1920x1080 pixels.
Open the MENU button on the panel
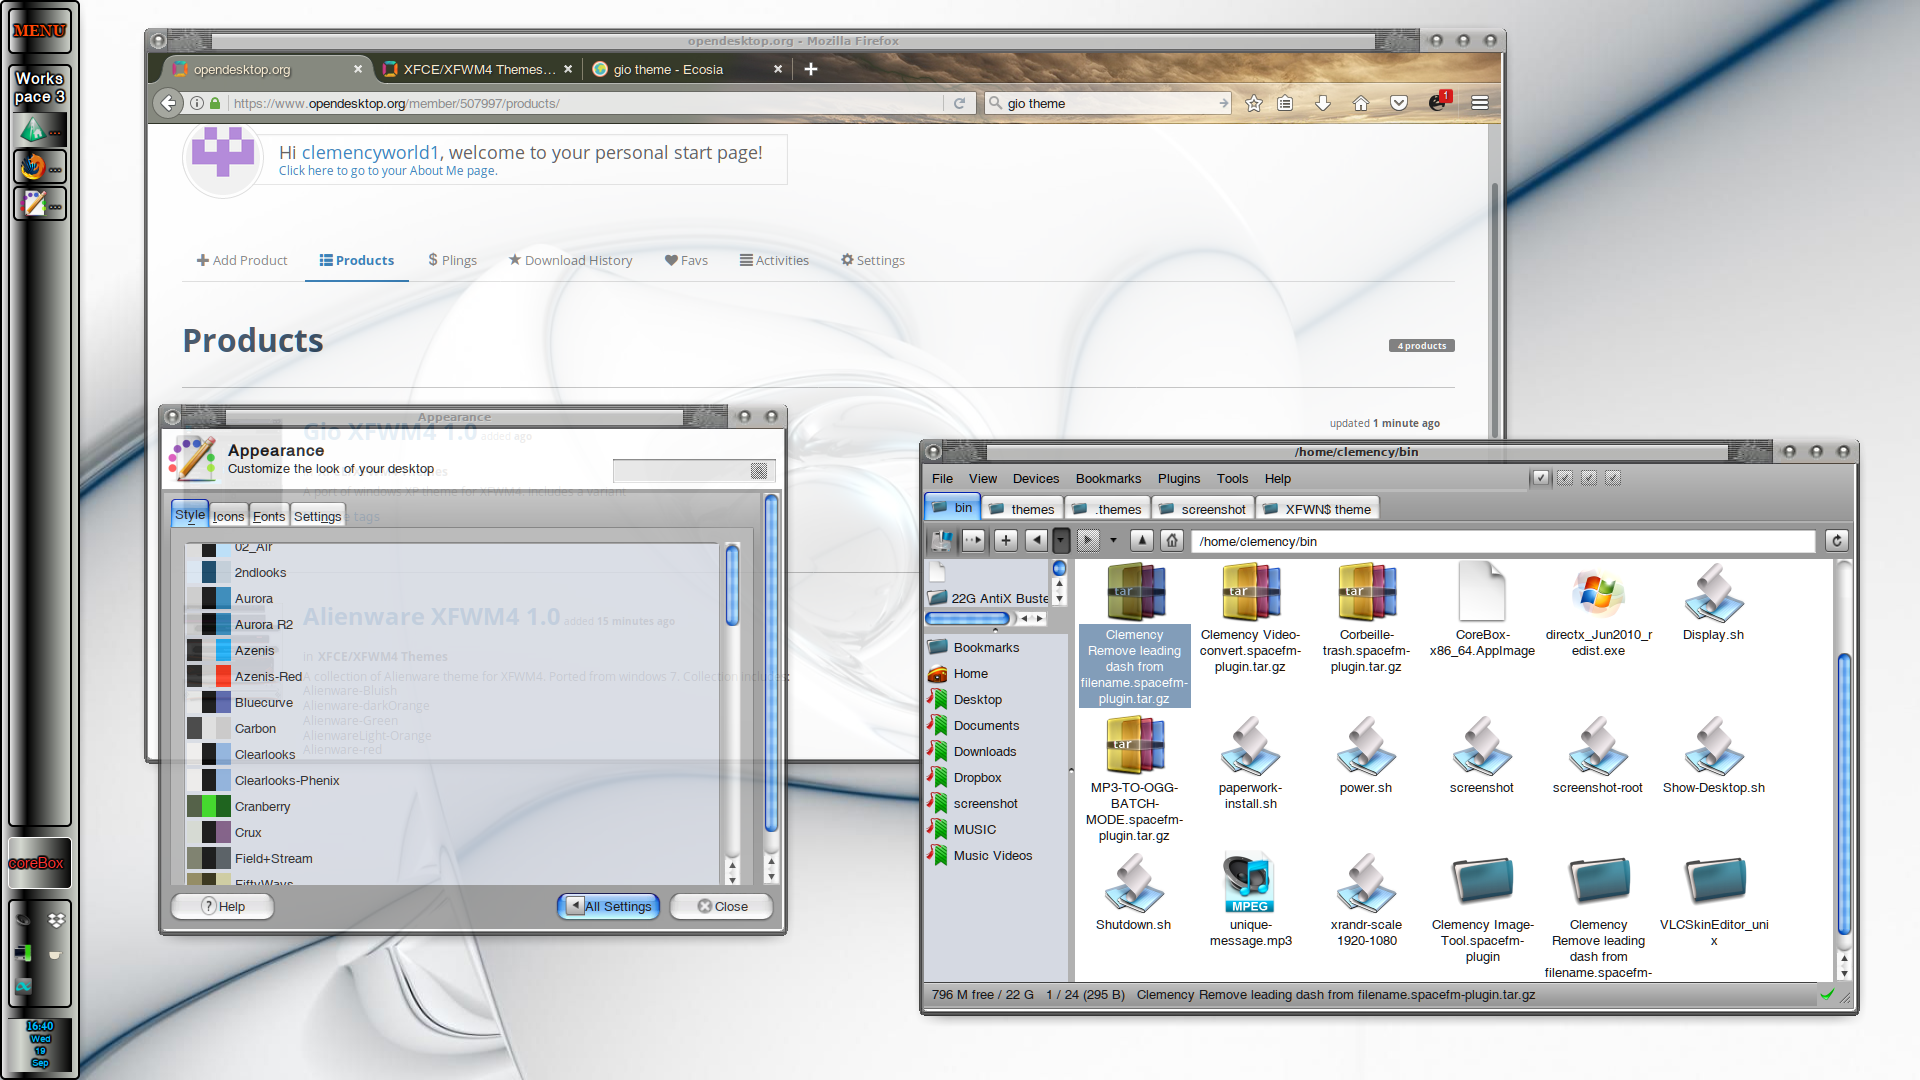click(40, 31)
